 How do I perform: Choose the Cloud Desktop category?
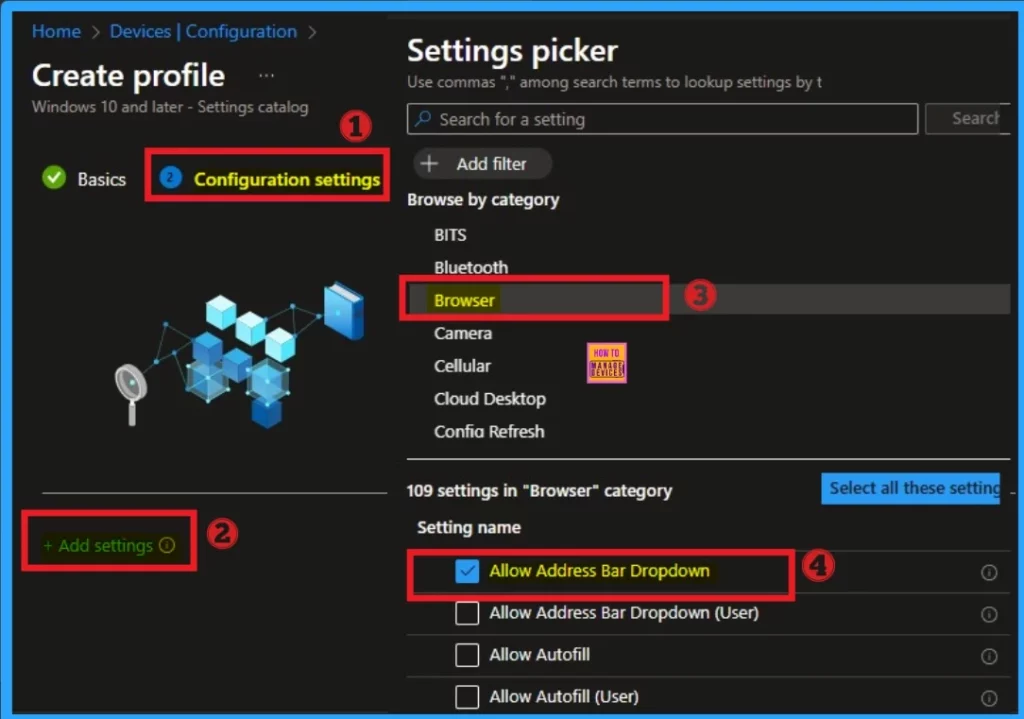[x=489, y=398]
